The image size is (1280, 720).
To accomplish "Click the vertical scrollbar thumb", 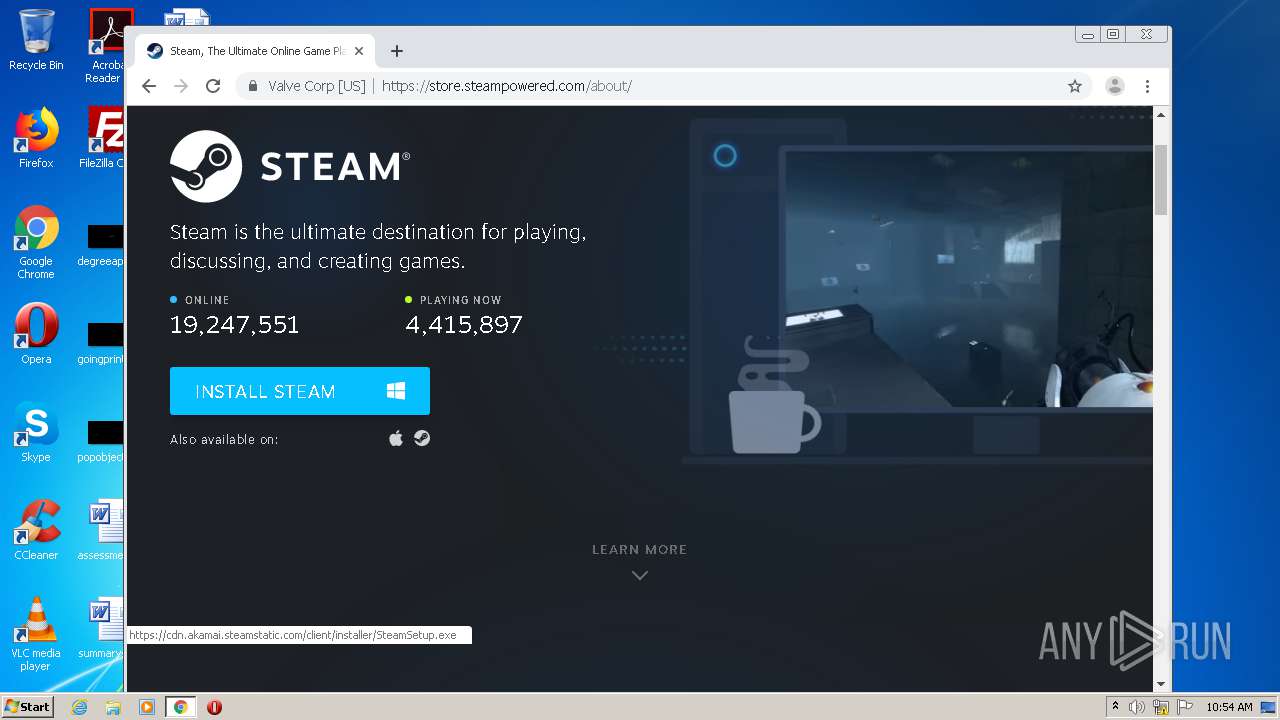I will 1161,180.
